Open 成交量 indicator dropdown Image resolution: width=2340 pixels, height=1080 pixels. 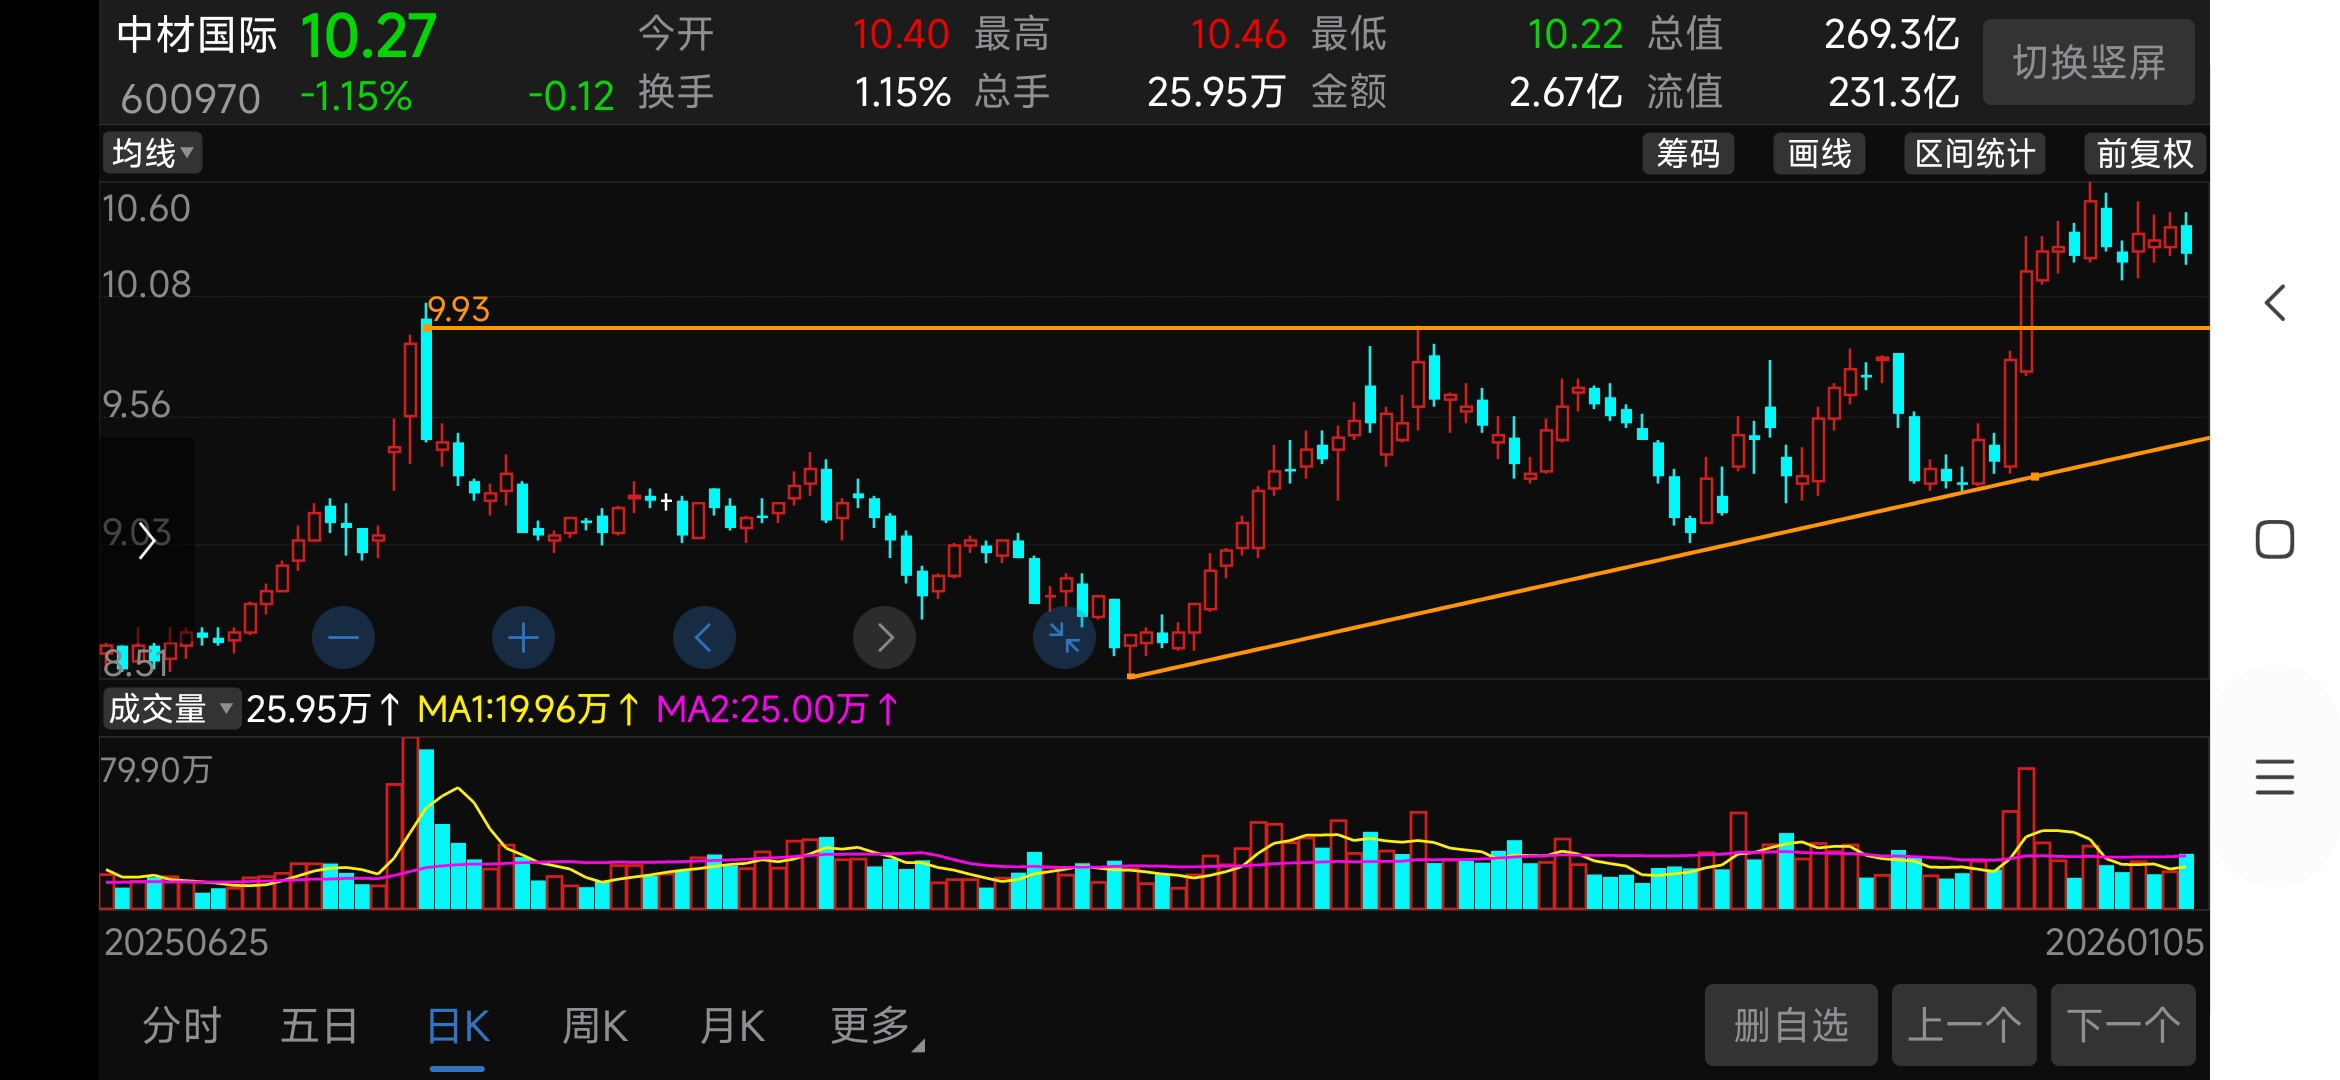[x=171, y=709]
